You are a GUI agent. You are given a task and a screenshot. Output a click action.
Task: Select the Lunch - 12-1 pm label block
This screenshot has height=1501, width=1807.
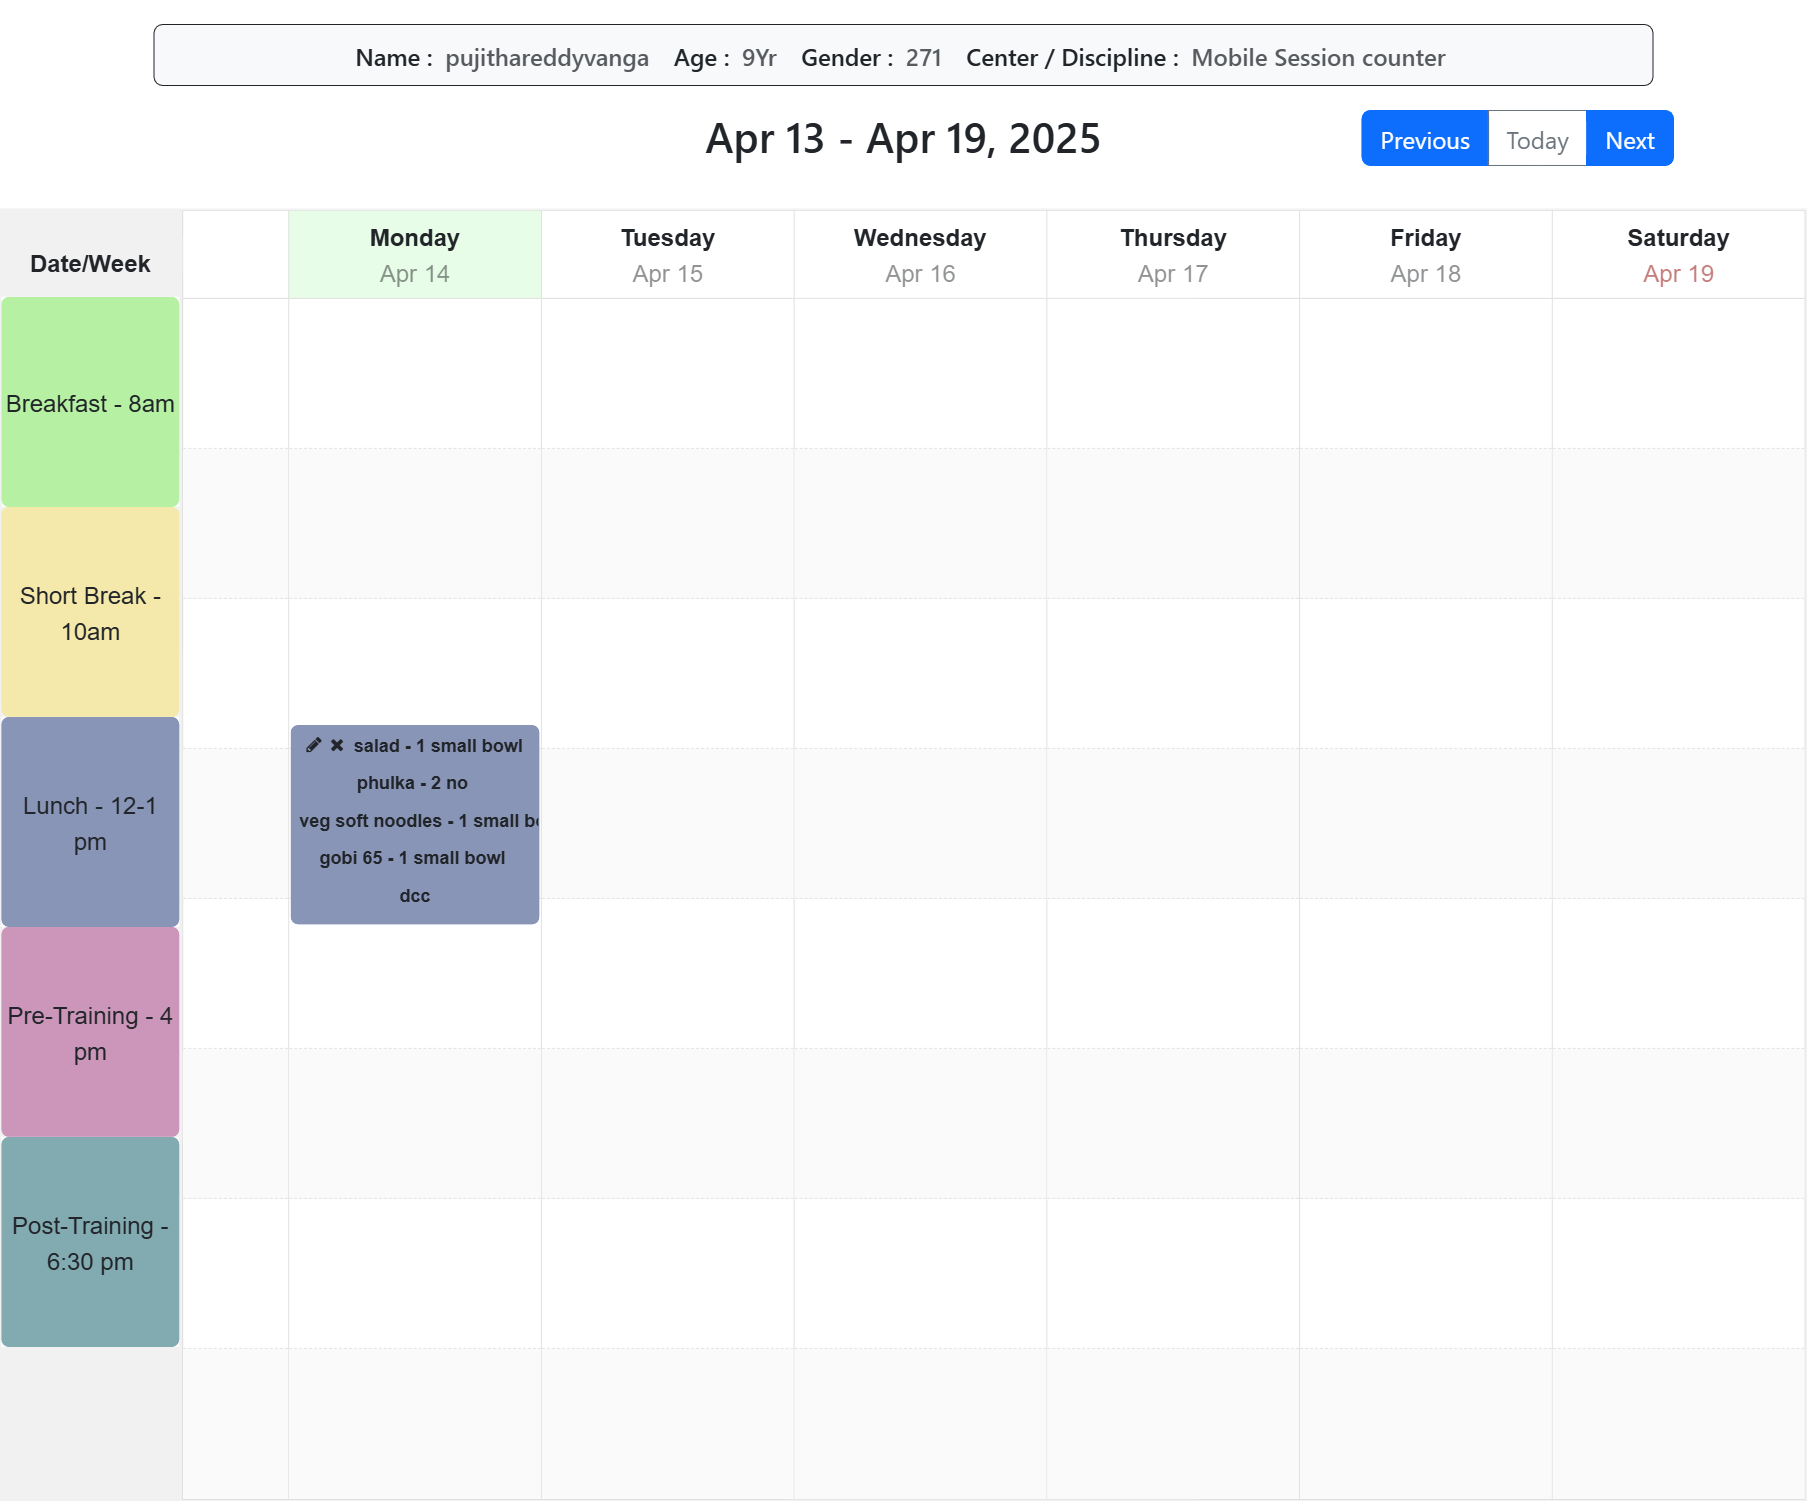pos(90,823)
